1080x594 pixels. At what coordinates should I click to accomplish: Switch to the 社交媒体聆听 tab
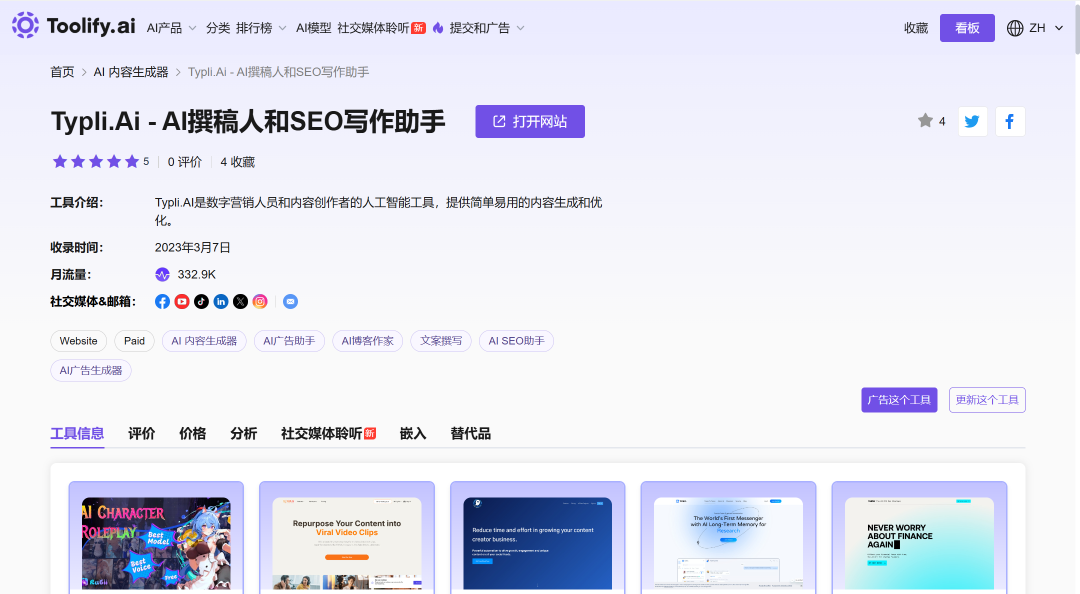click(329, 433)
